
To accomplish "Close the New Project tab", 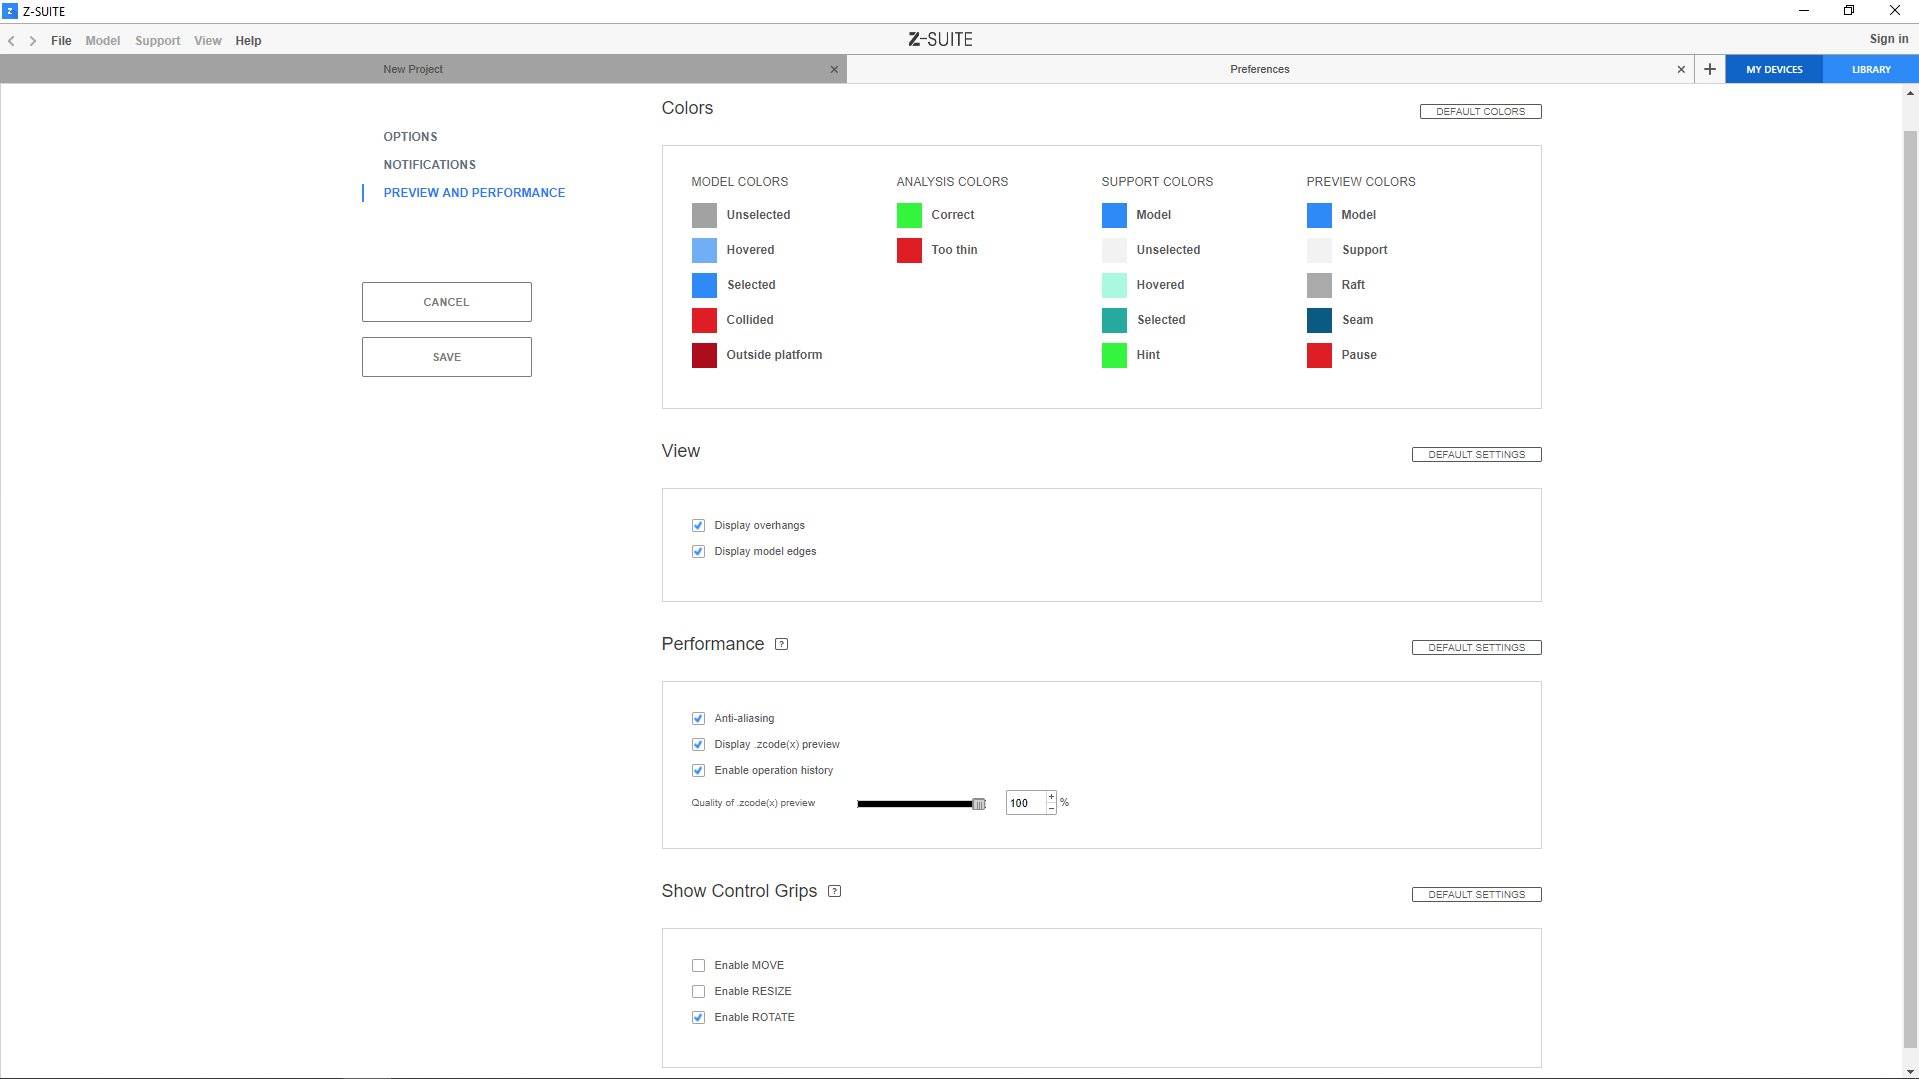I will [834, 69].
